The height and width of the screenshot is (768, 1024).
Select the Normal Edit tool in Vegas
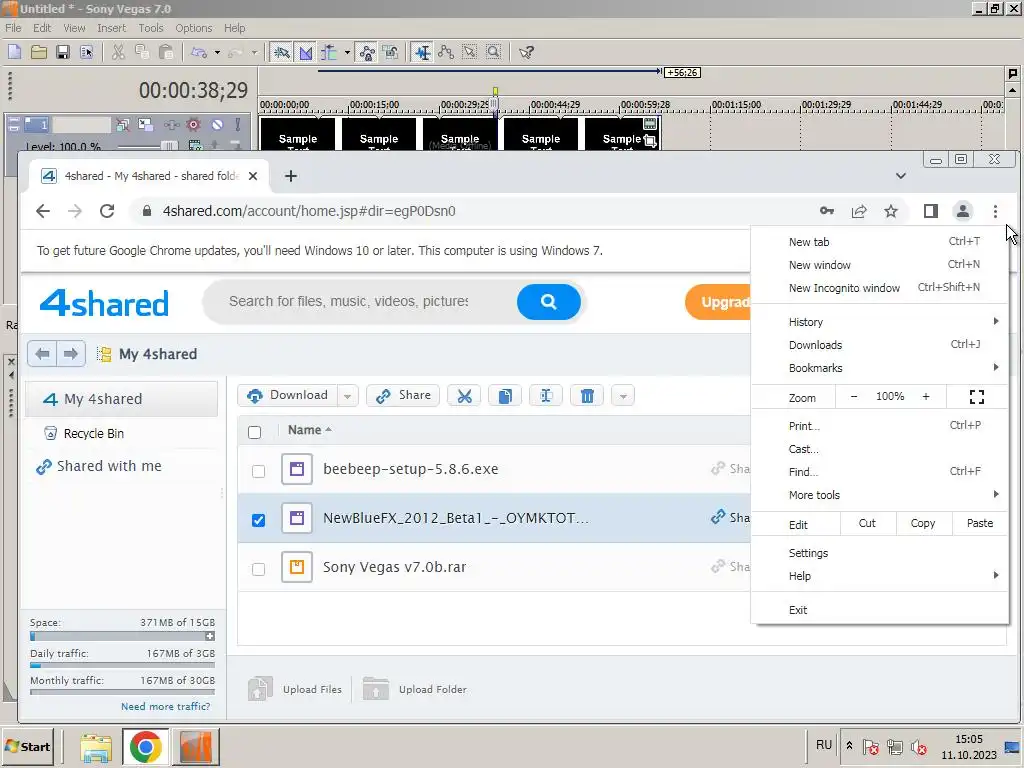(x=423, y=52)
